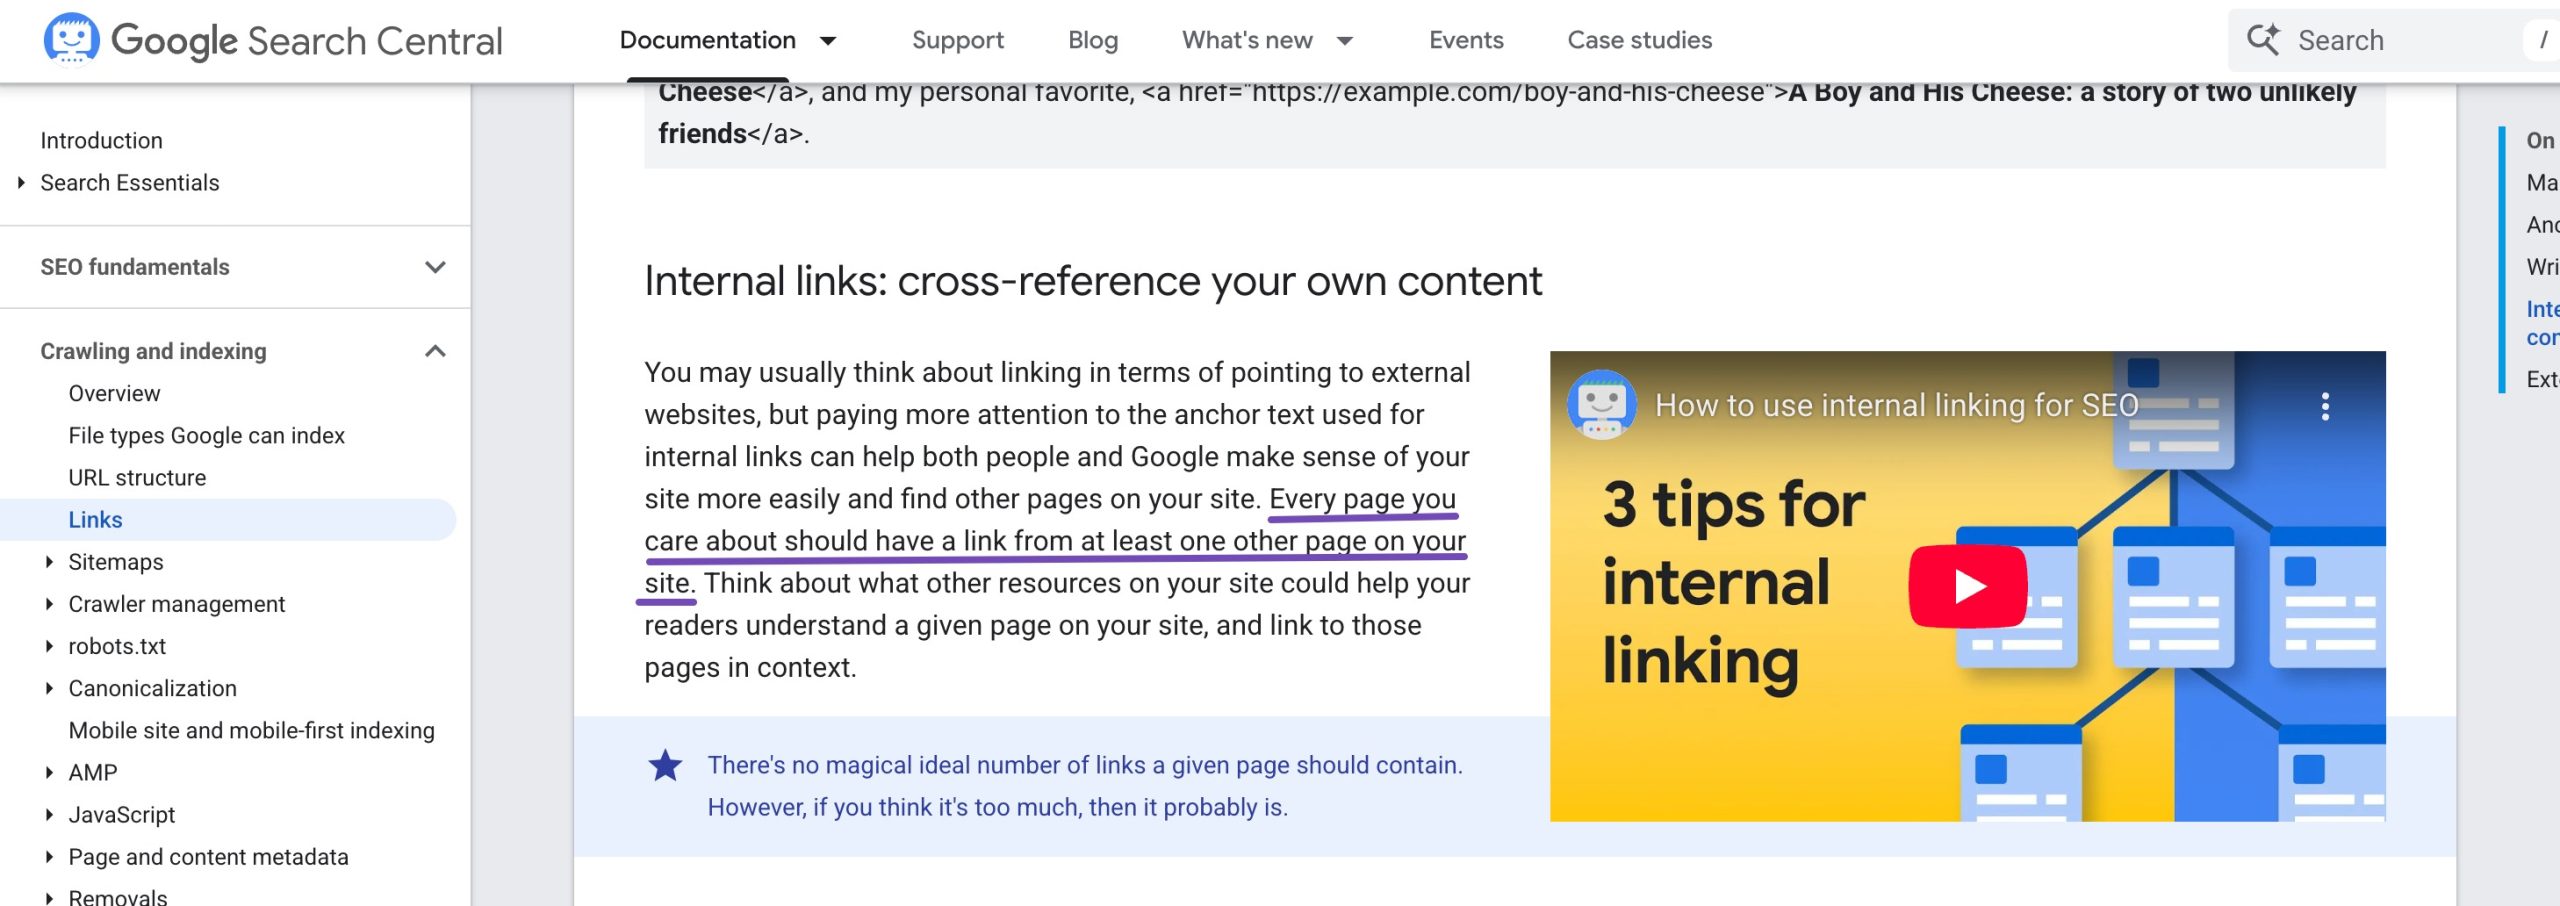Image resolution: width=2560 pixels, height=906 pixels.
Task: Click the Google Search Central logo icon
Action: pos(71,39)
